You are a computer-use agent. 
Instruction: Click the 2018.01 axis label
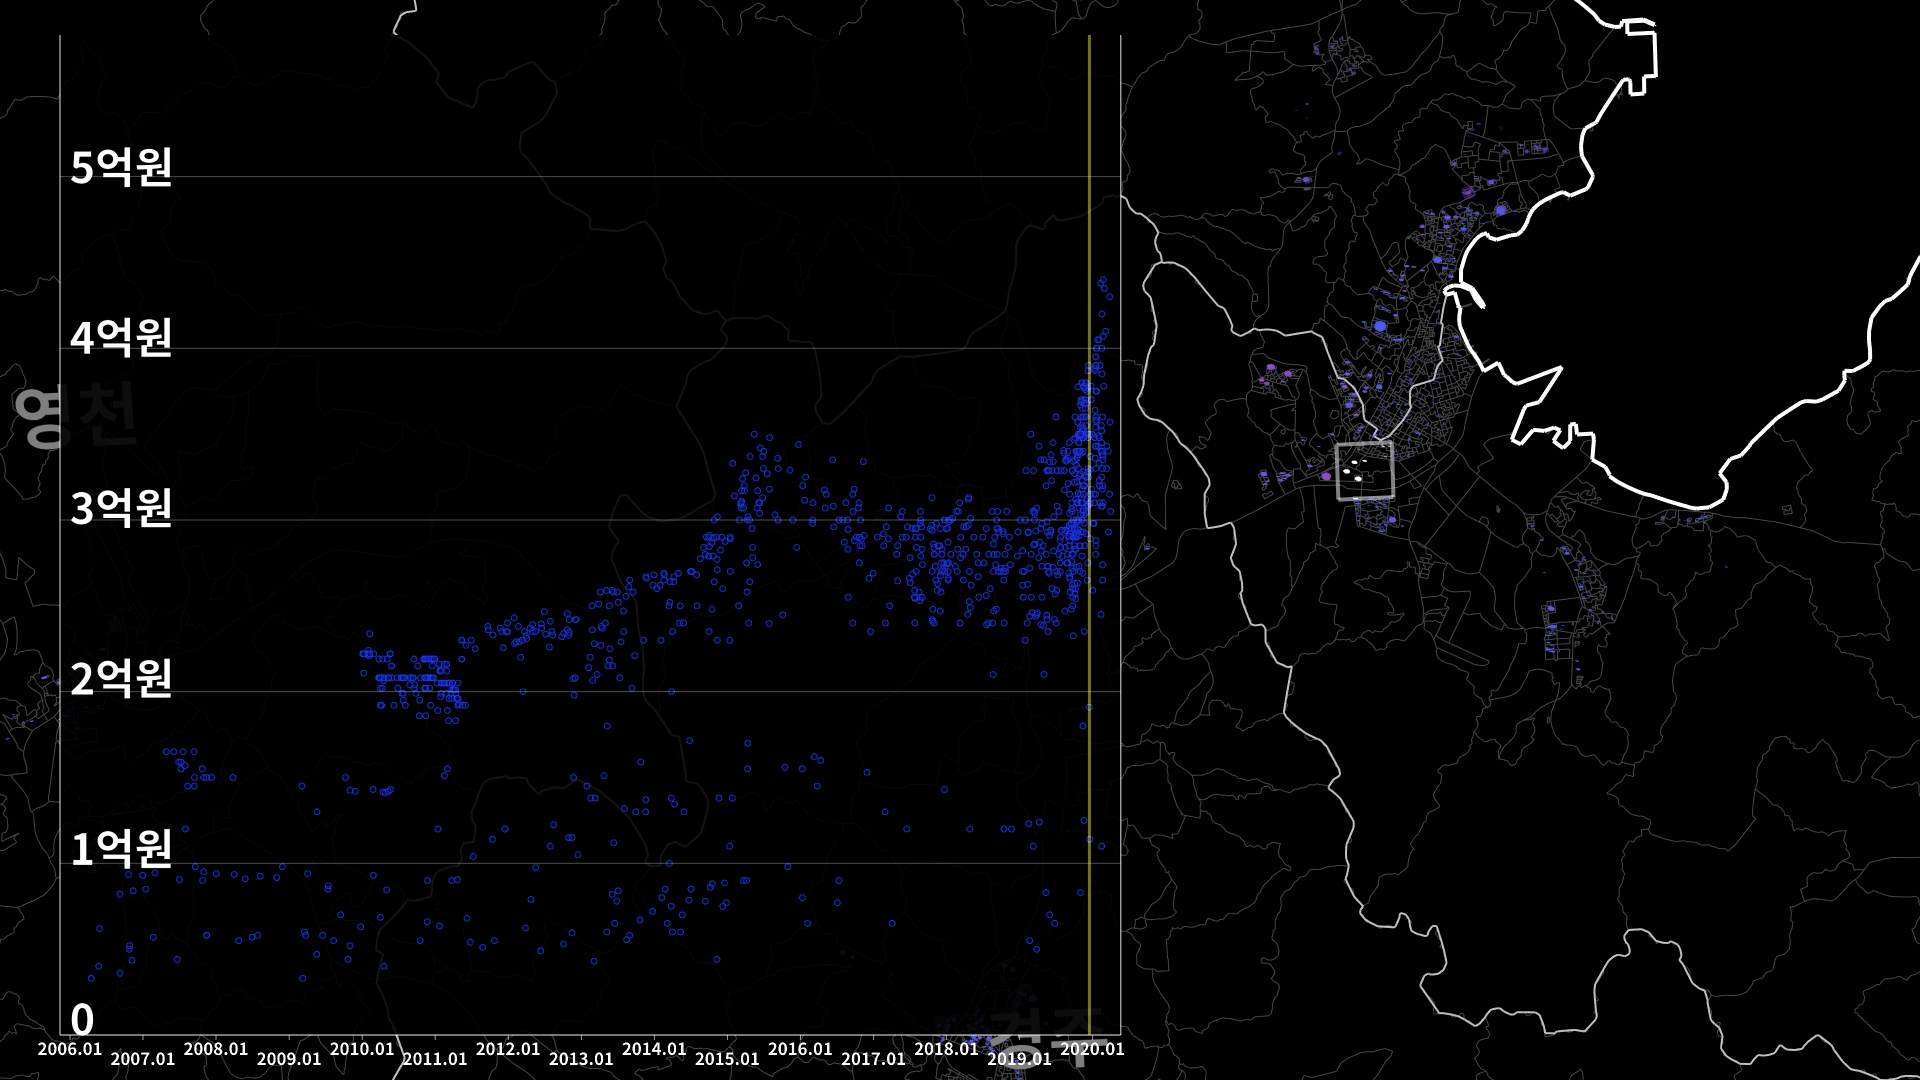click(x=946, y=1049)
